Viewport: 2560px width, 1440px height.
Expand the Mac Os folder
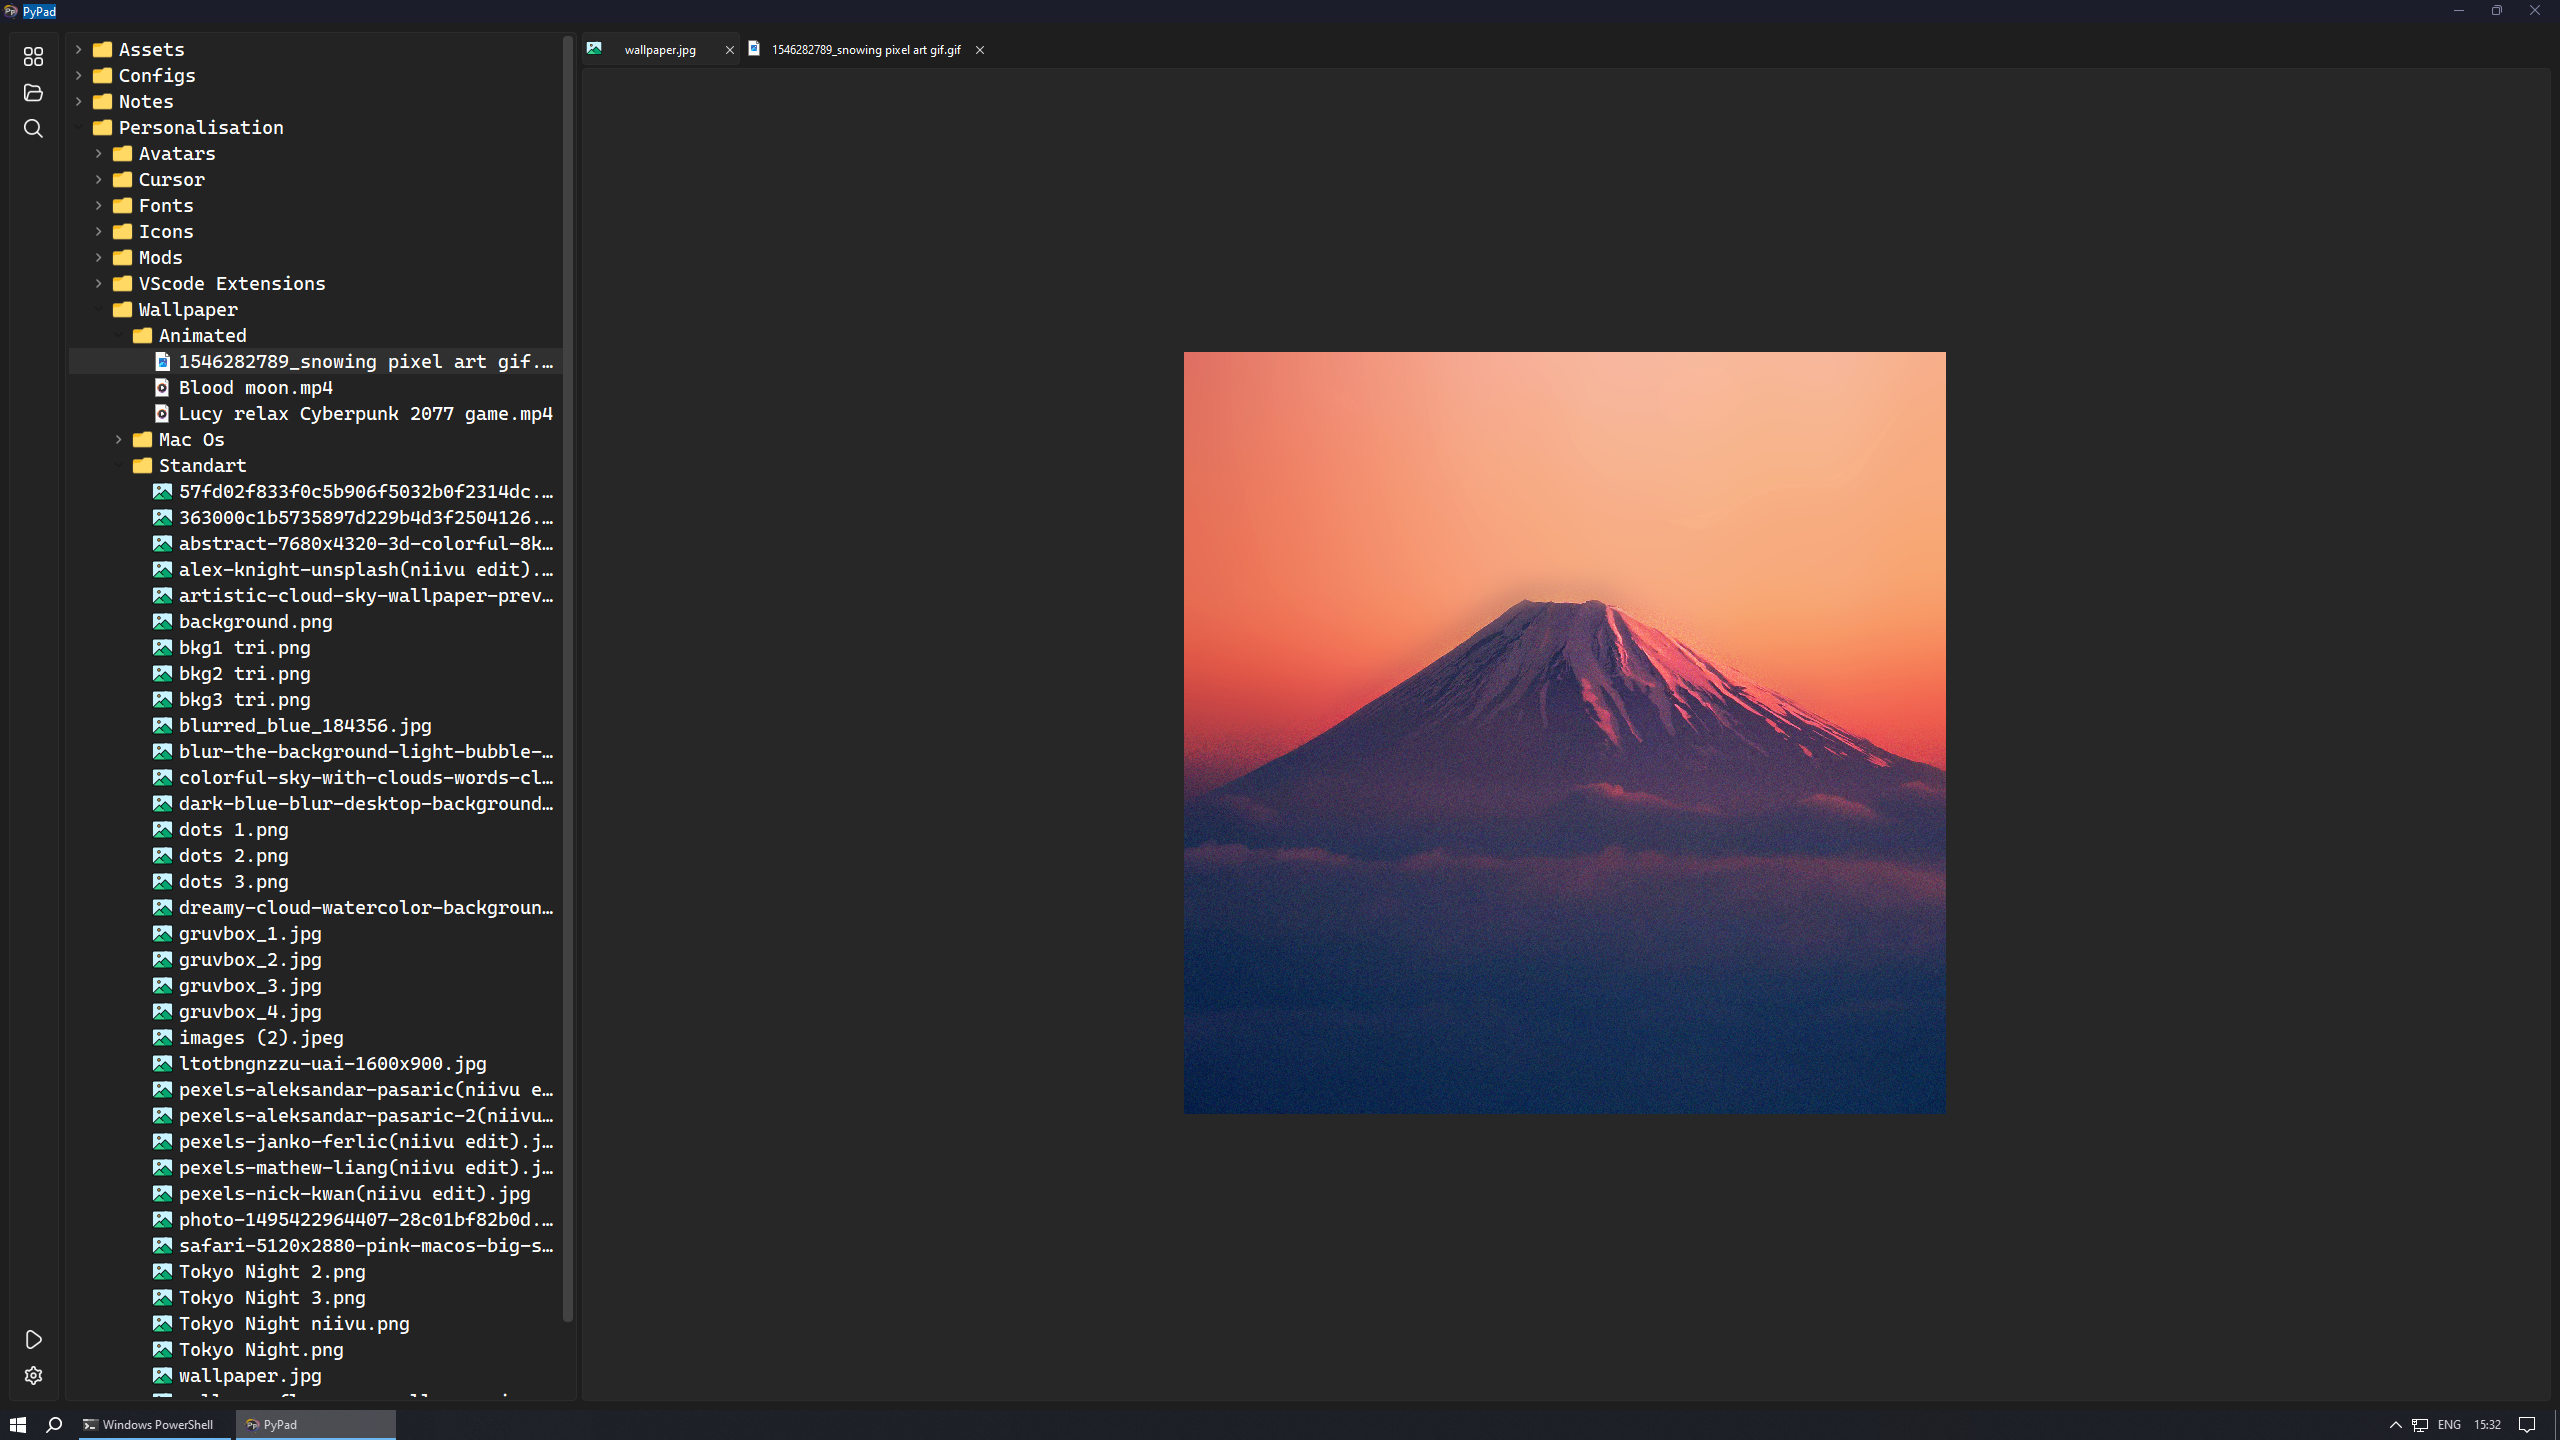[119, 439]
